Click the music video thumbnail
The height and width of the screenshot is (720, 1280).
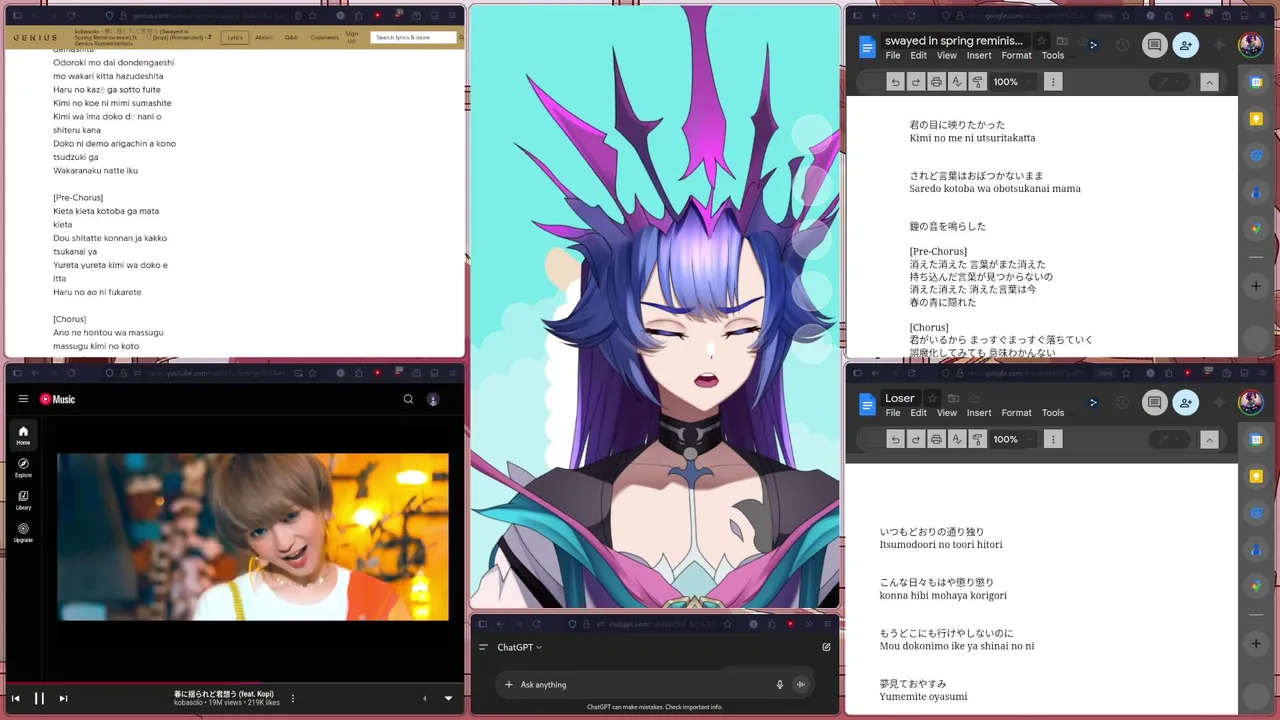coord(253,537)
